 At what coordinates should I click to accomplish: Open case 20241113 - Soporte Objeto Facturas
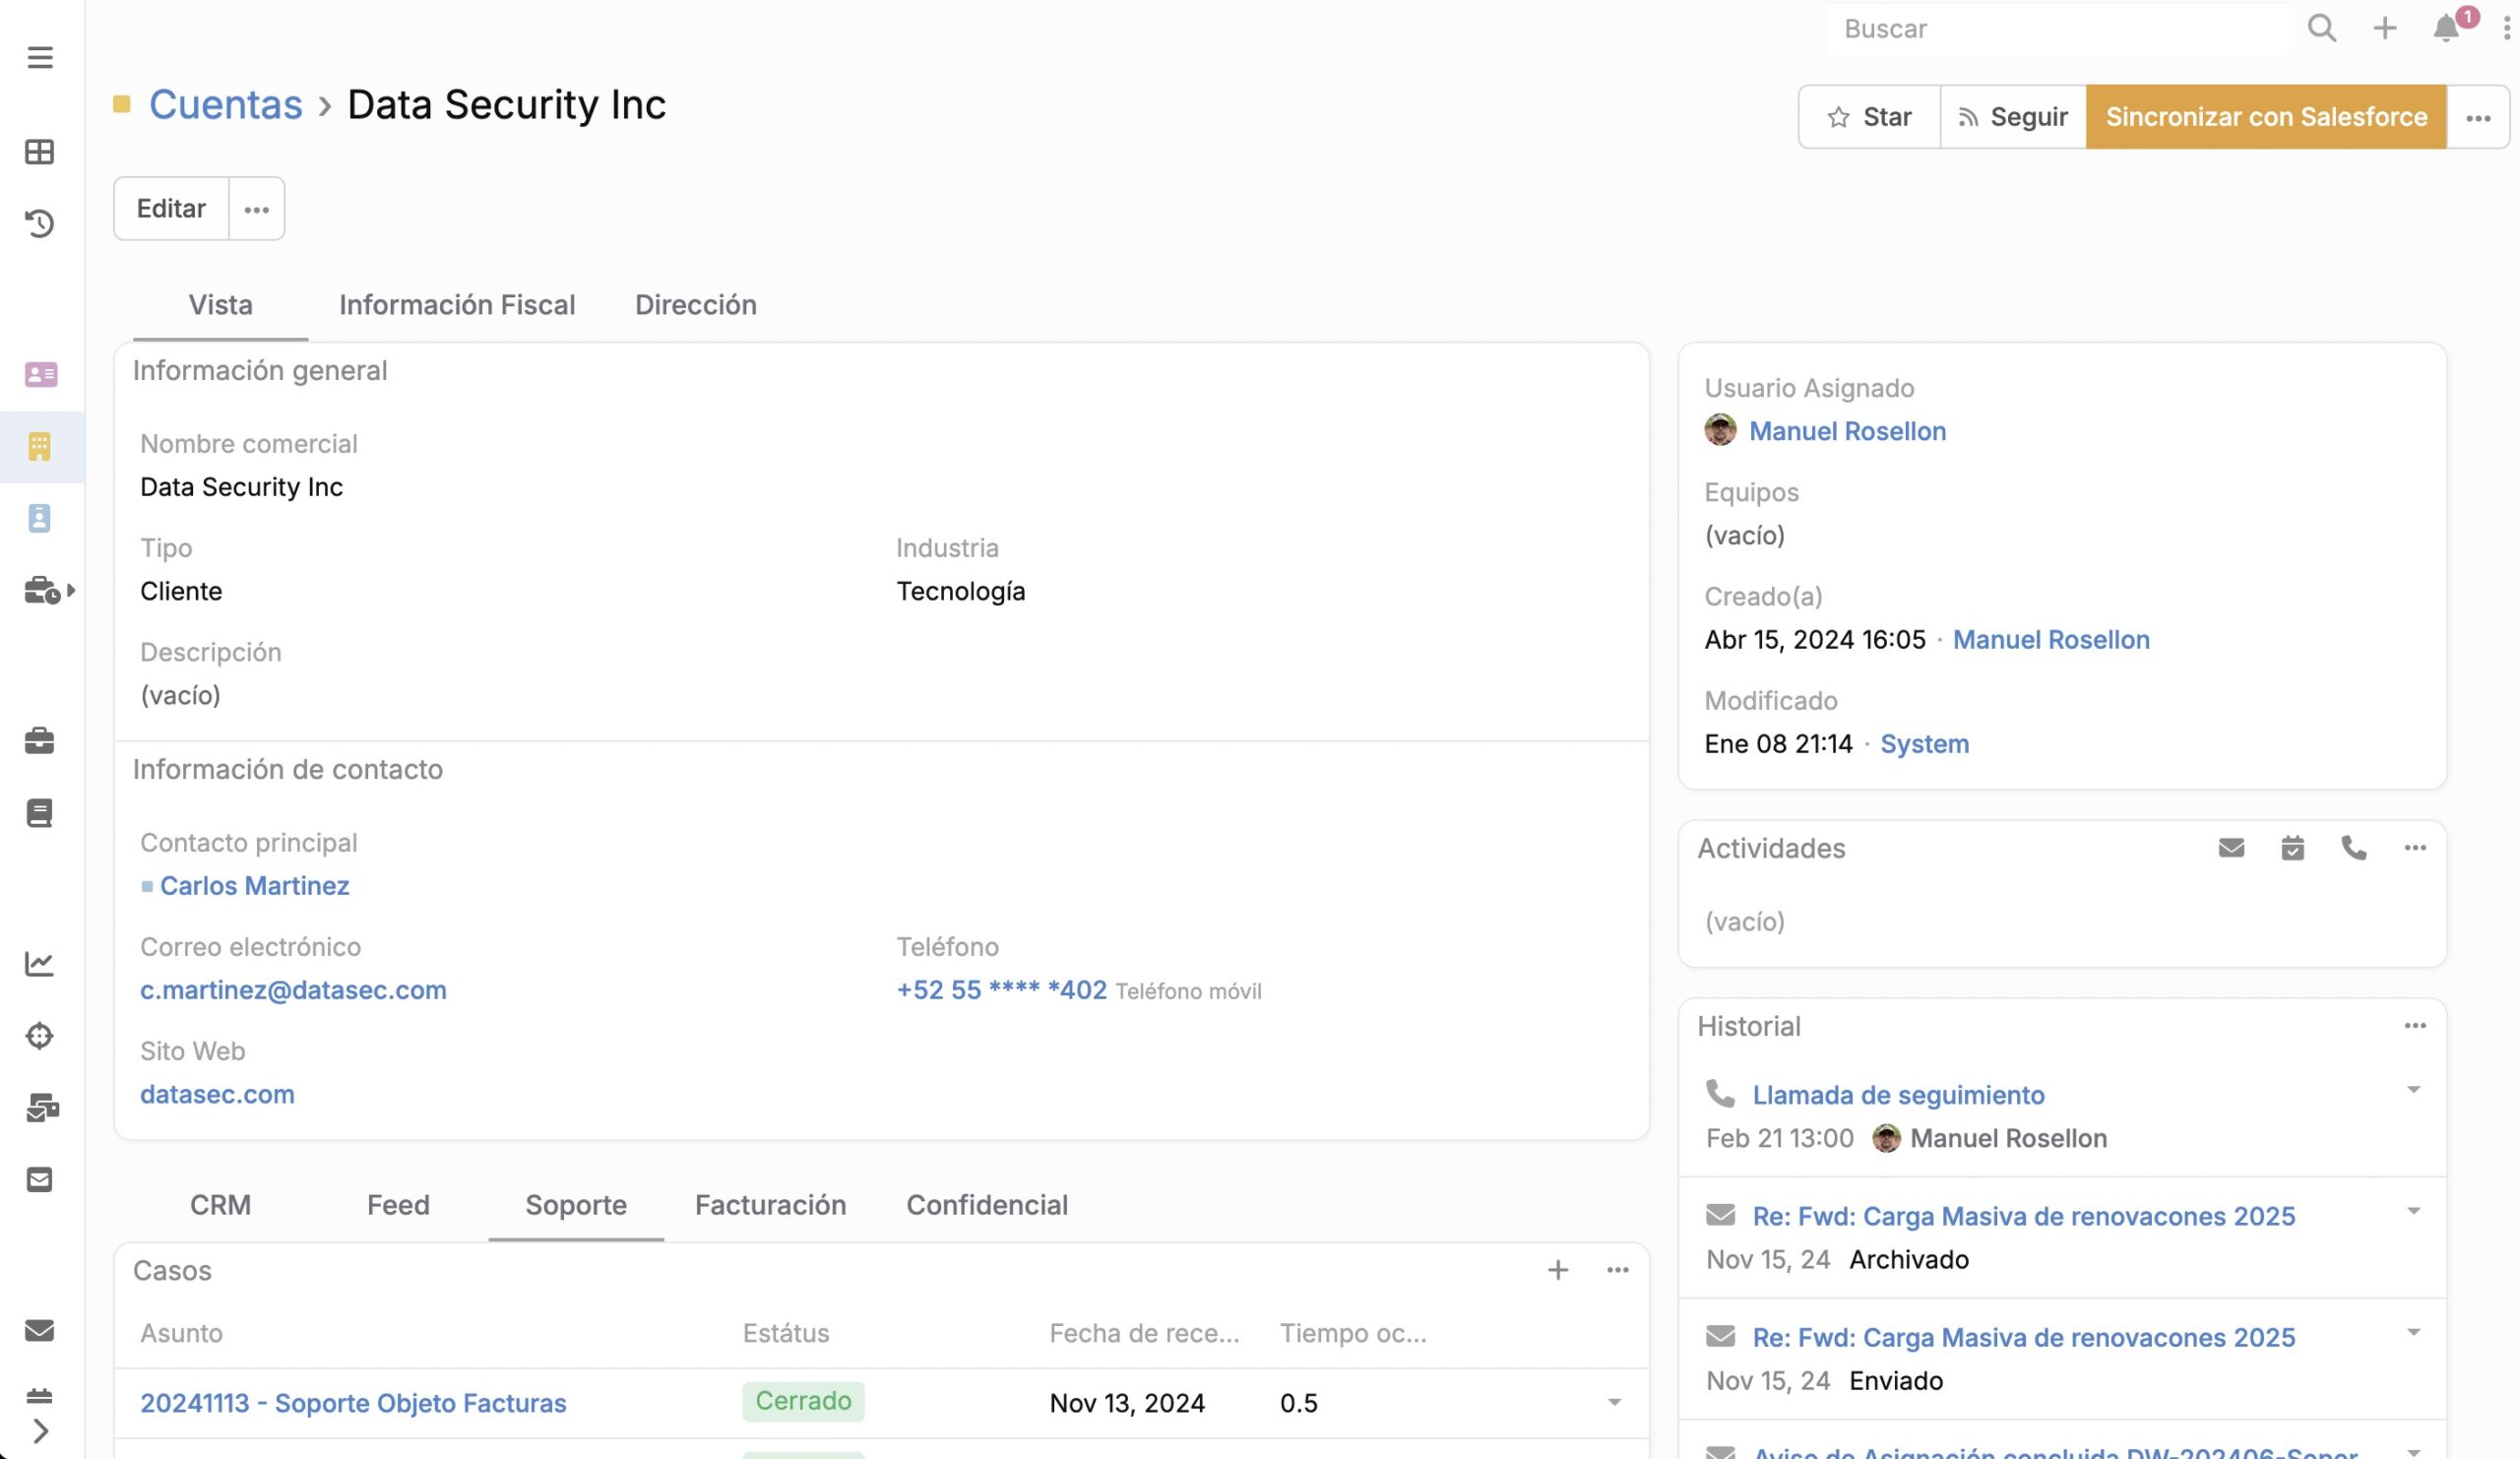[353, 1403]
